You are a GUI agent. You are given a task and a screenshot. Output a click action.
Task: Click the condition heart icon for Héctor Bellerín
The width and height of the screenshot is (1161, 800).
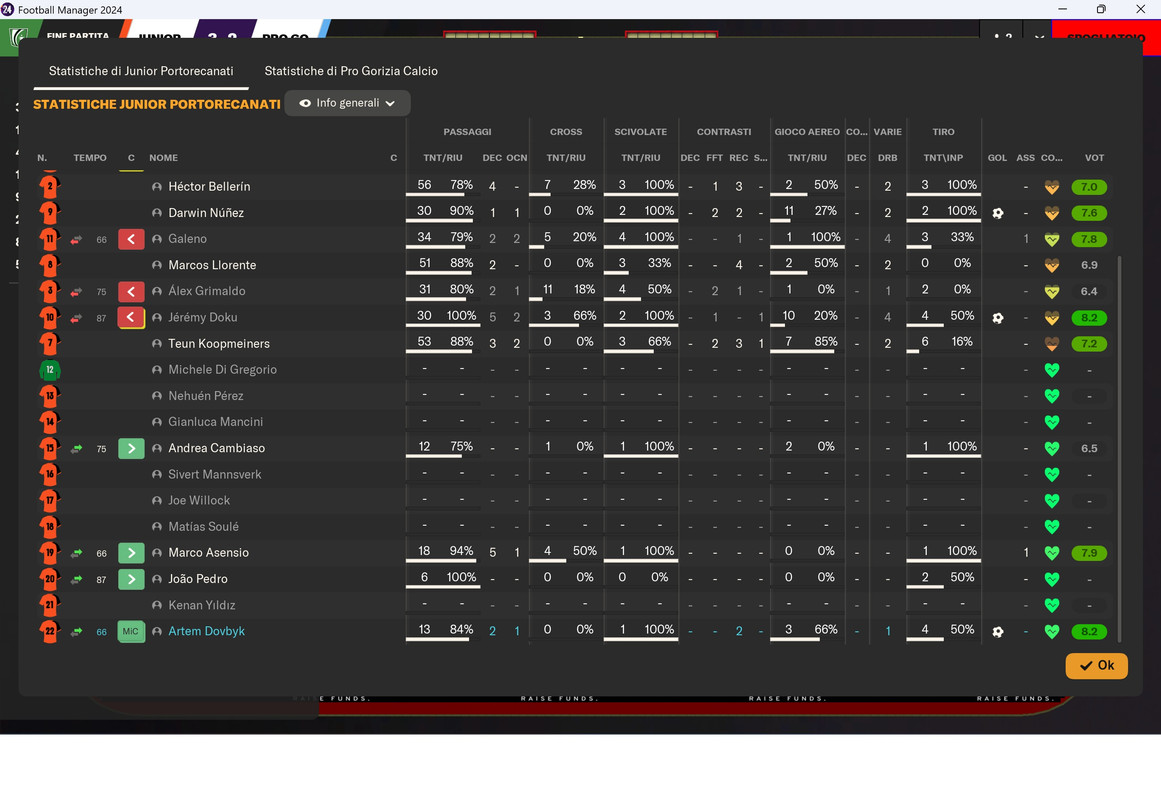(1051, 187)
